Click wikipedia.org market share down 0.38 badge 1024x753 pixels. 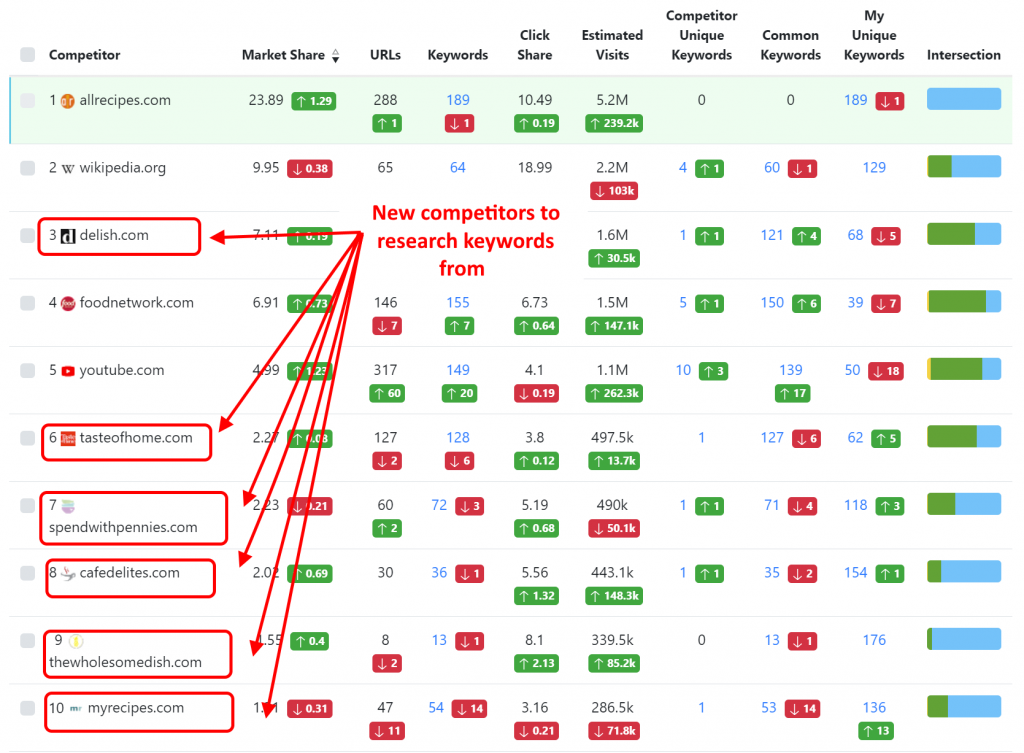click(310, 168)
